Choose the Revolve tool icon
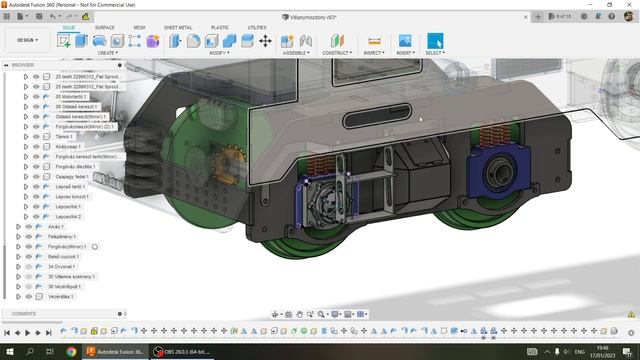Image resolution: width=640 pixels, height=360 pixels. point(99,41)
